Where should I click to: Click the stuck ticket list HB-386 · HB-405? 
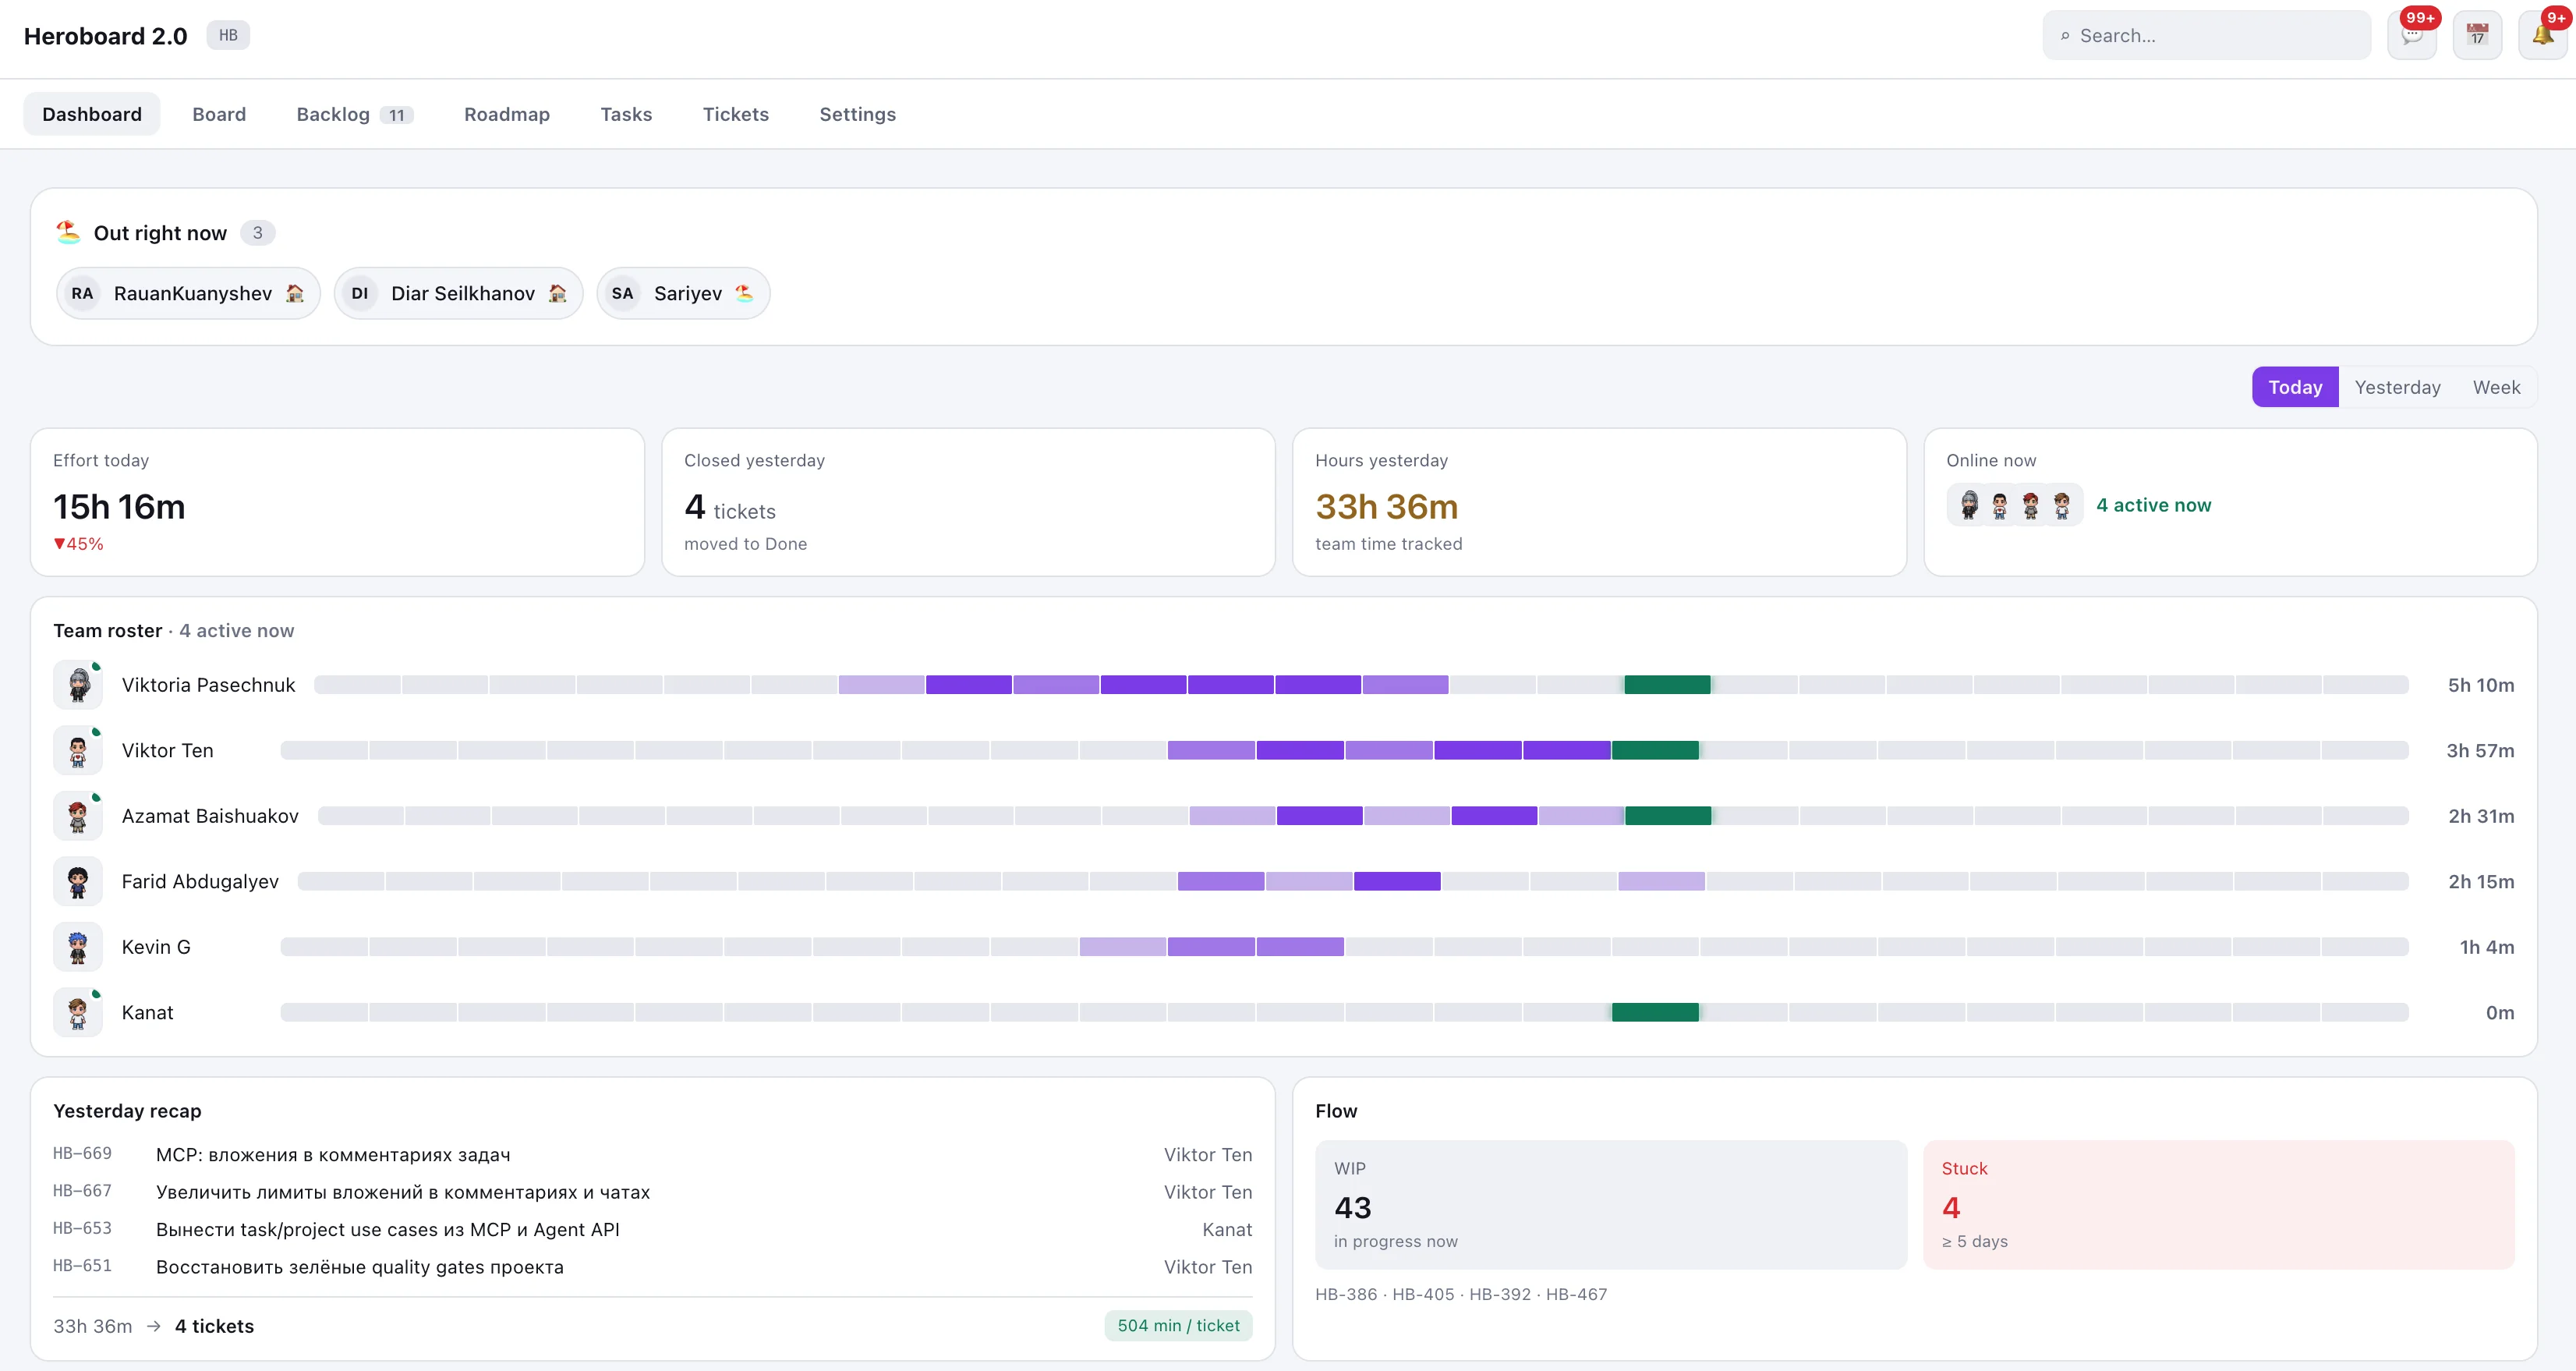point(1461,1294)
